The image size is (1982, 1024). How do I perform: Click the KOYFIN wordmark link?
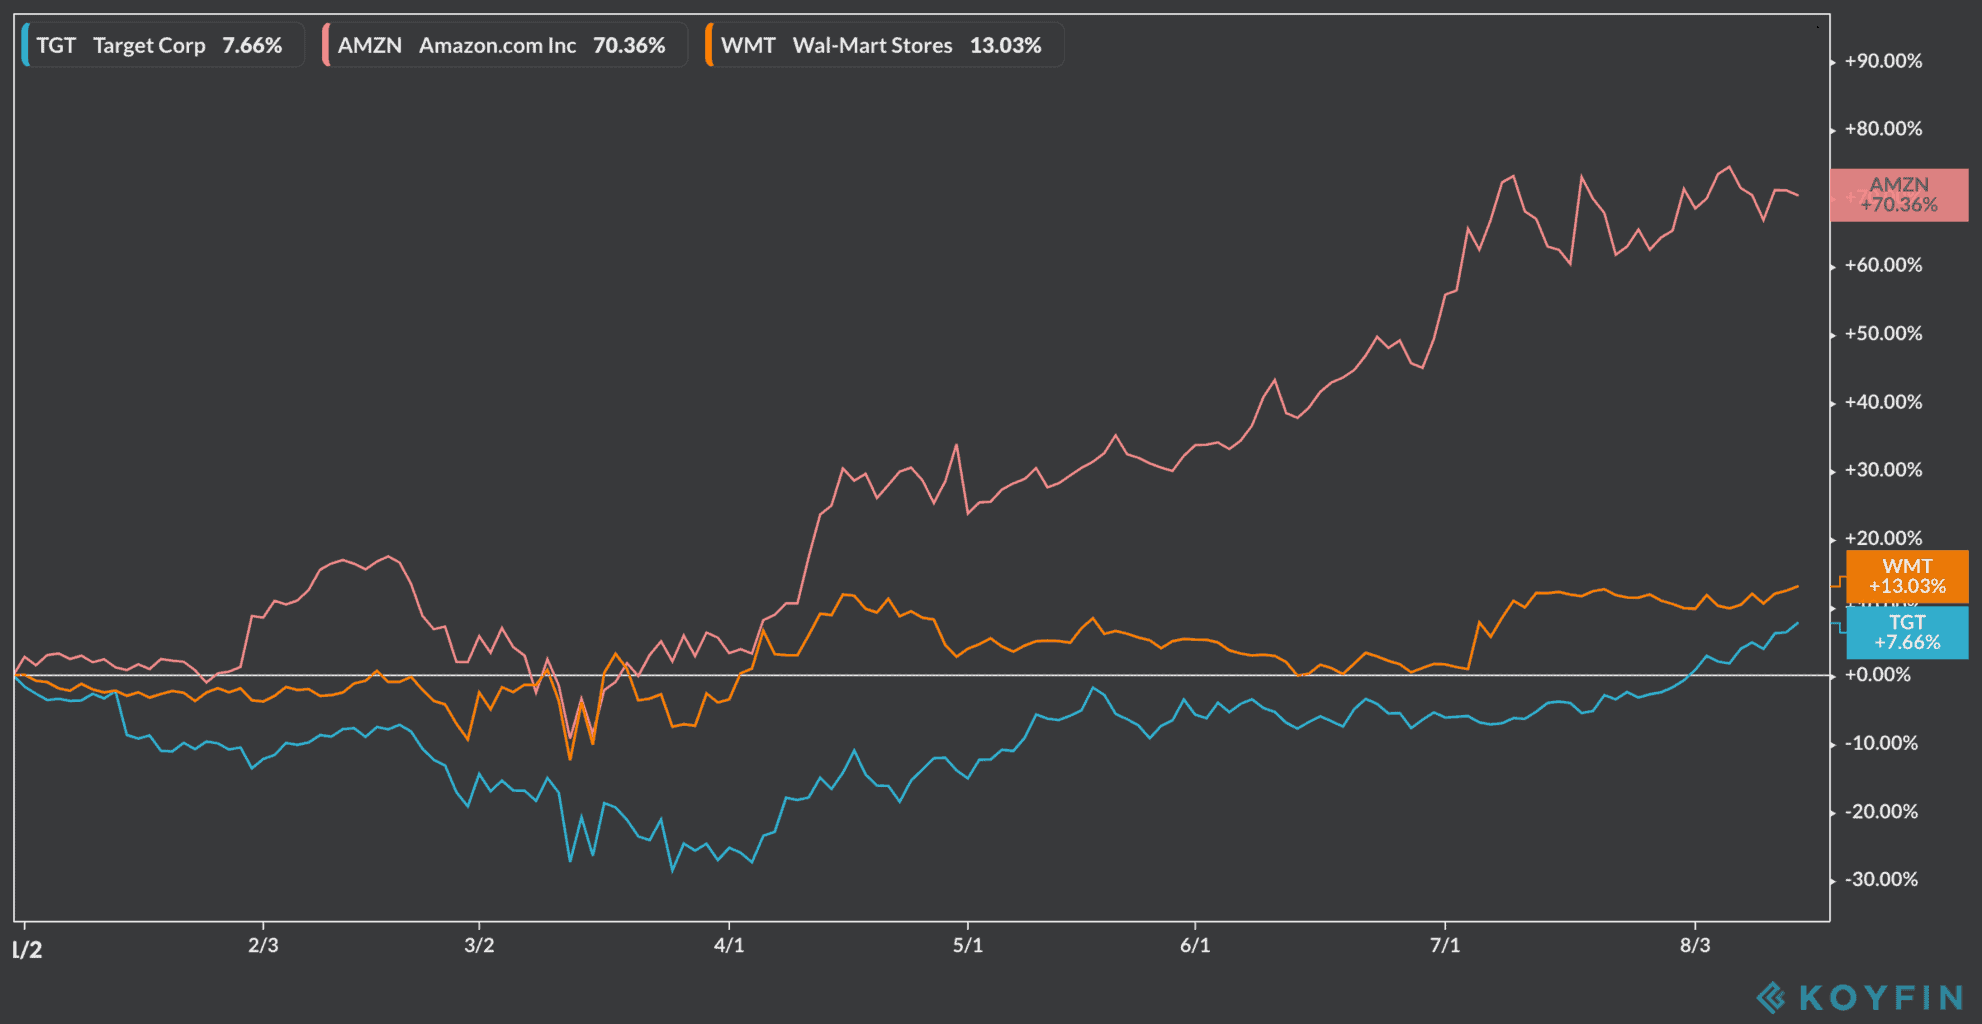pyautogui.click(x=1881, y=997)
